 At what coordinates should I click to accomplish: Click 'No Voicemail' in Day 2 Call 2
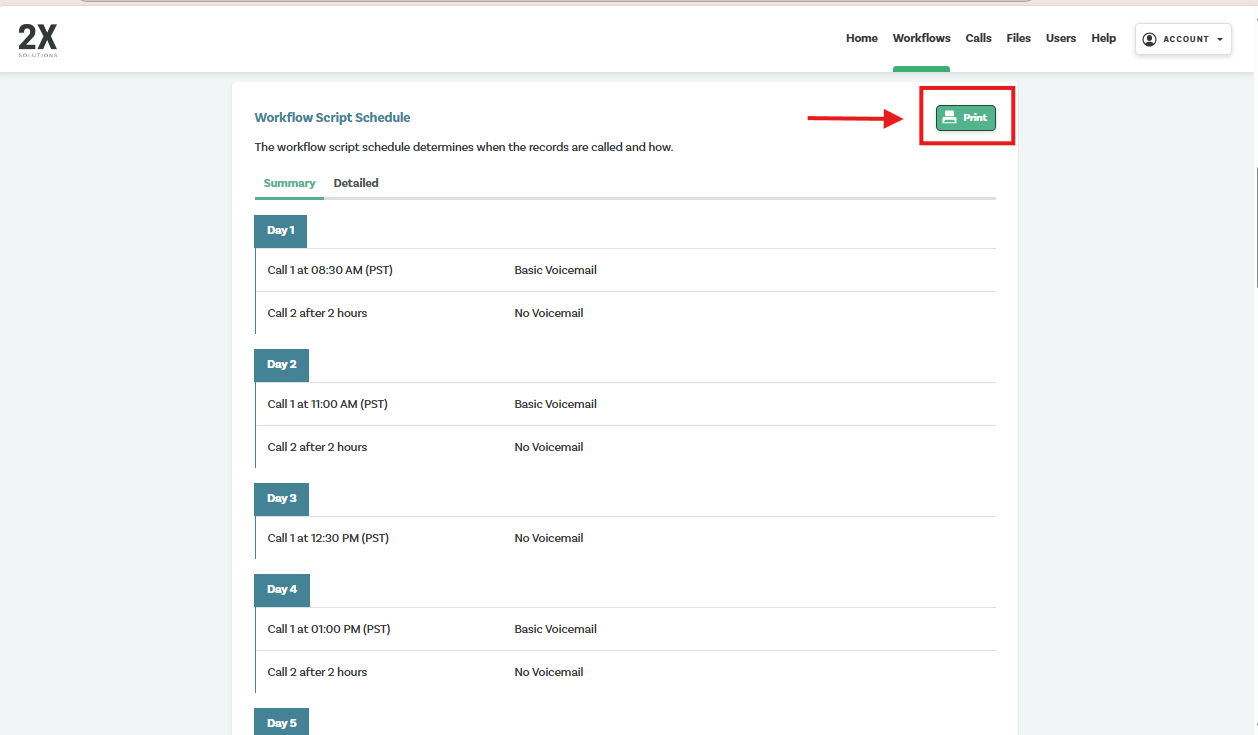pyautogui.click(x=549, y=447)
